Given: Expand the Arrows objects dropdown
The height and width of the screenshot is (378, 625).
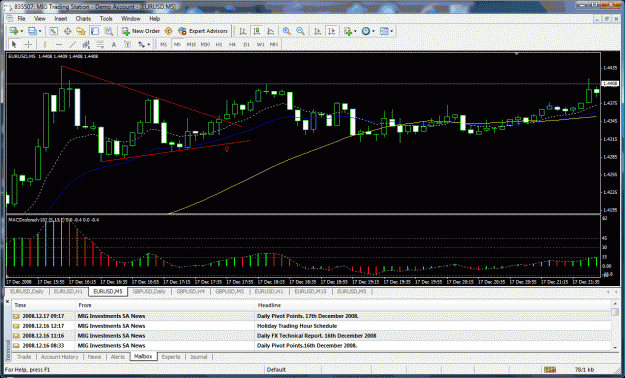Looking at the screenshot, I should click(x=149, y=44).
